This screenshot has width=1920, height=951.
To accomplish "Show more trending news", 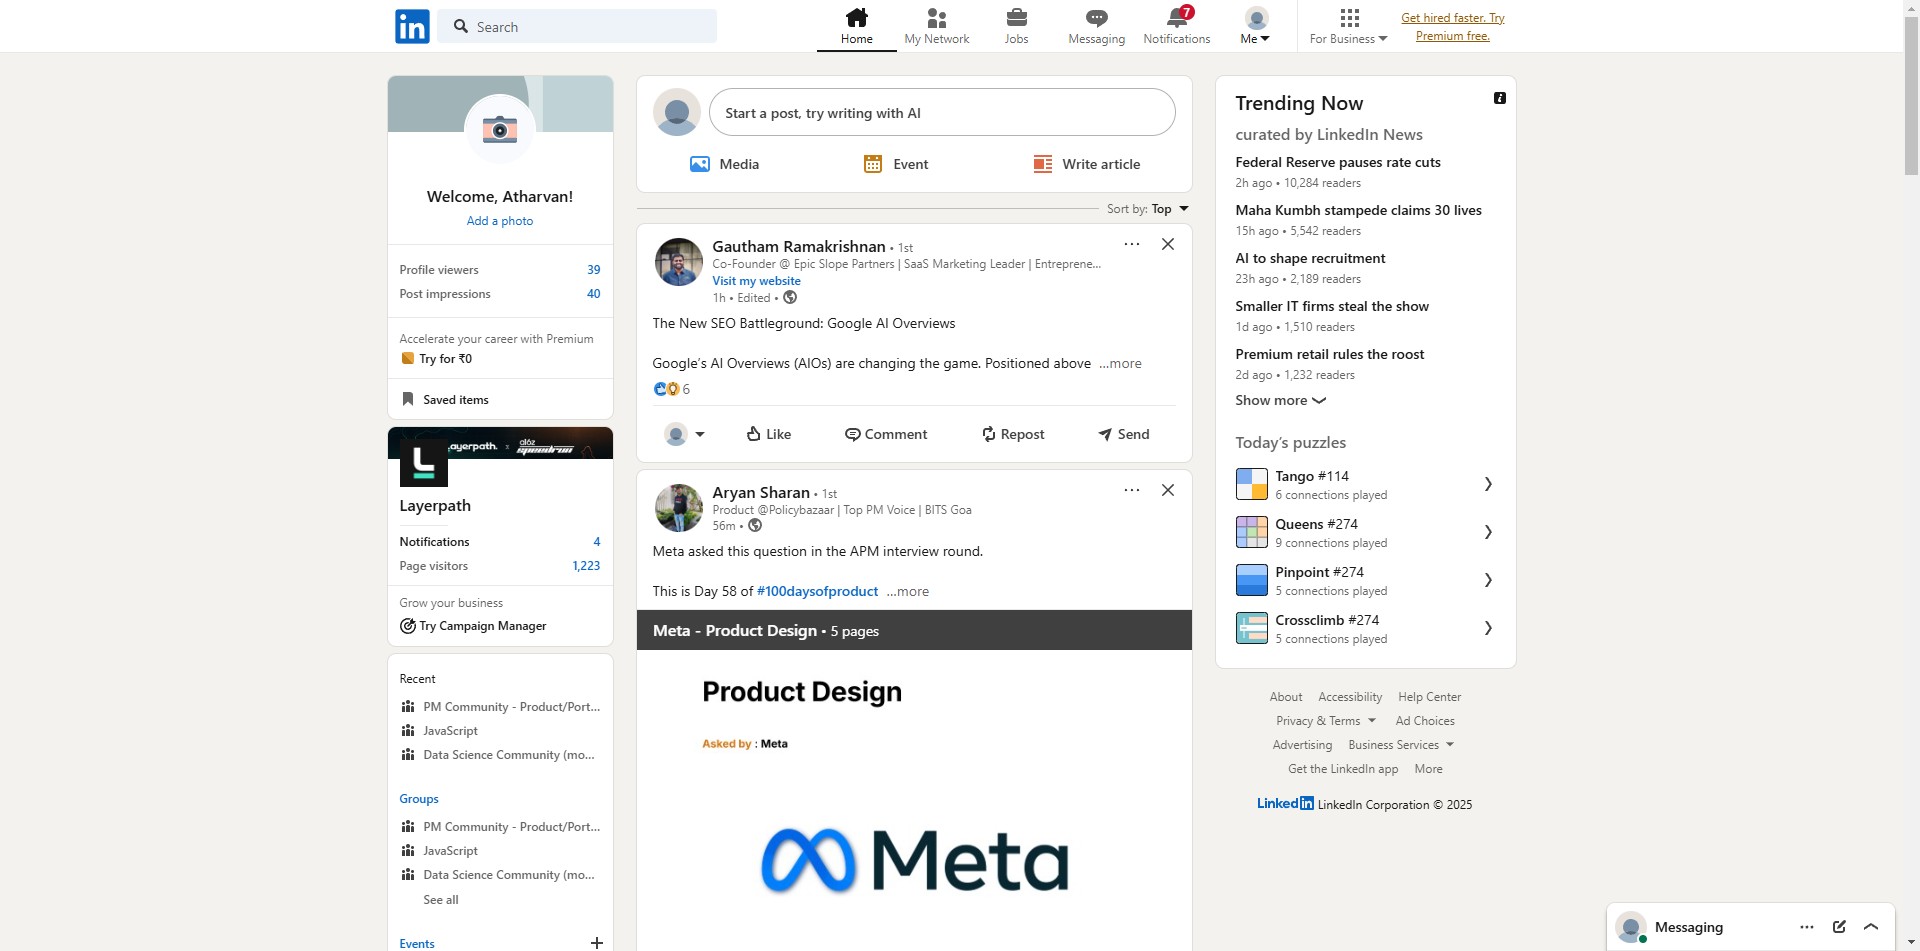I will 1280,400.
